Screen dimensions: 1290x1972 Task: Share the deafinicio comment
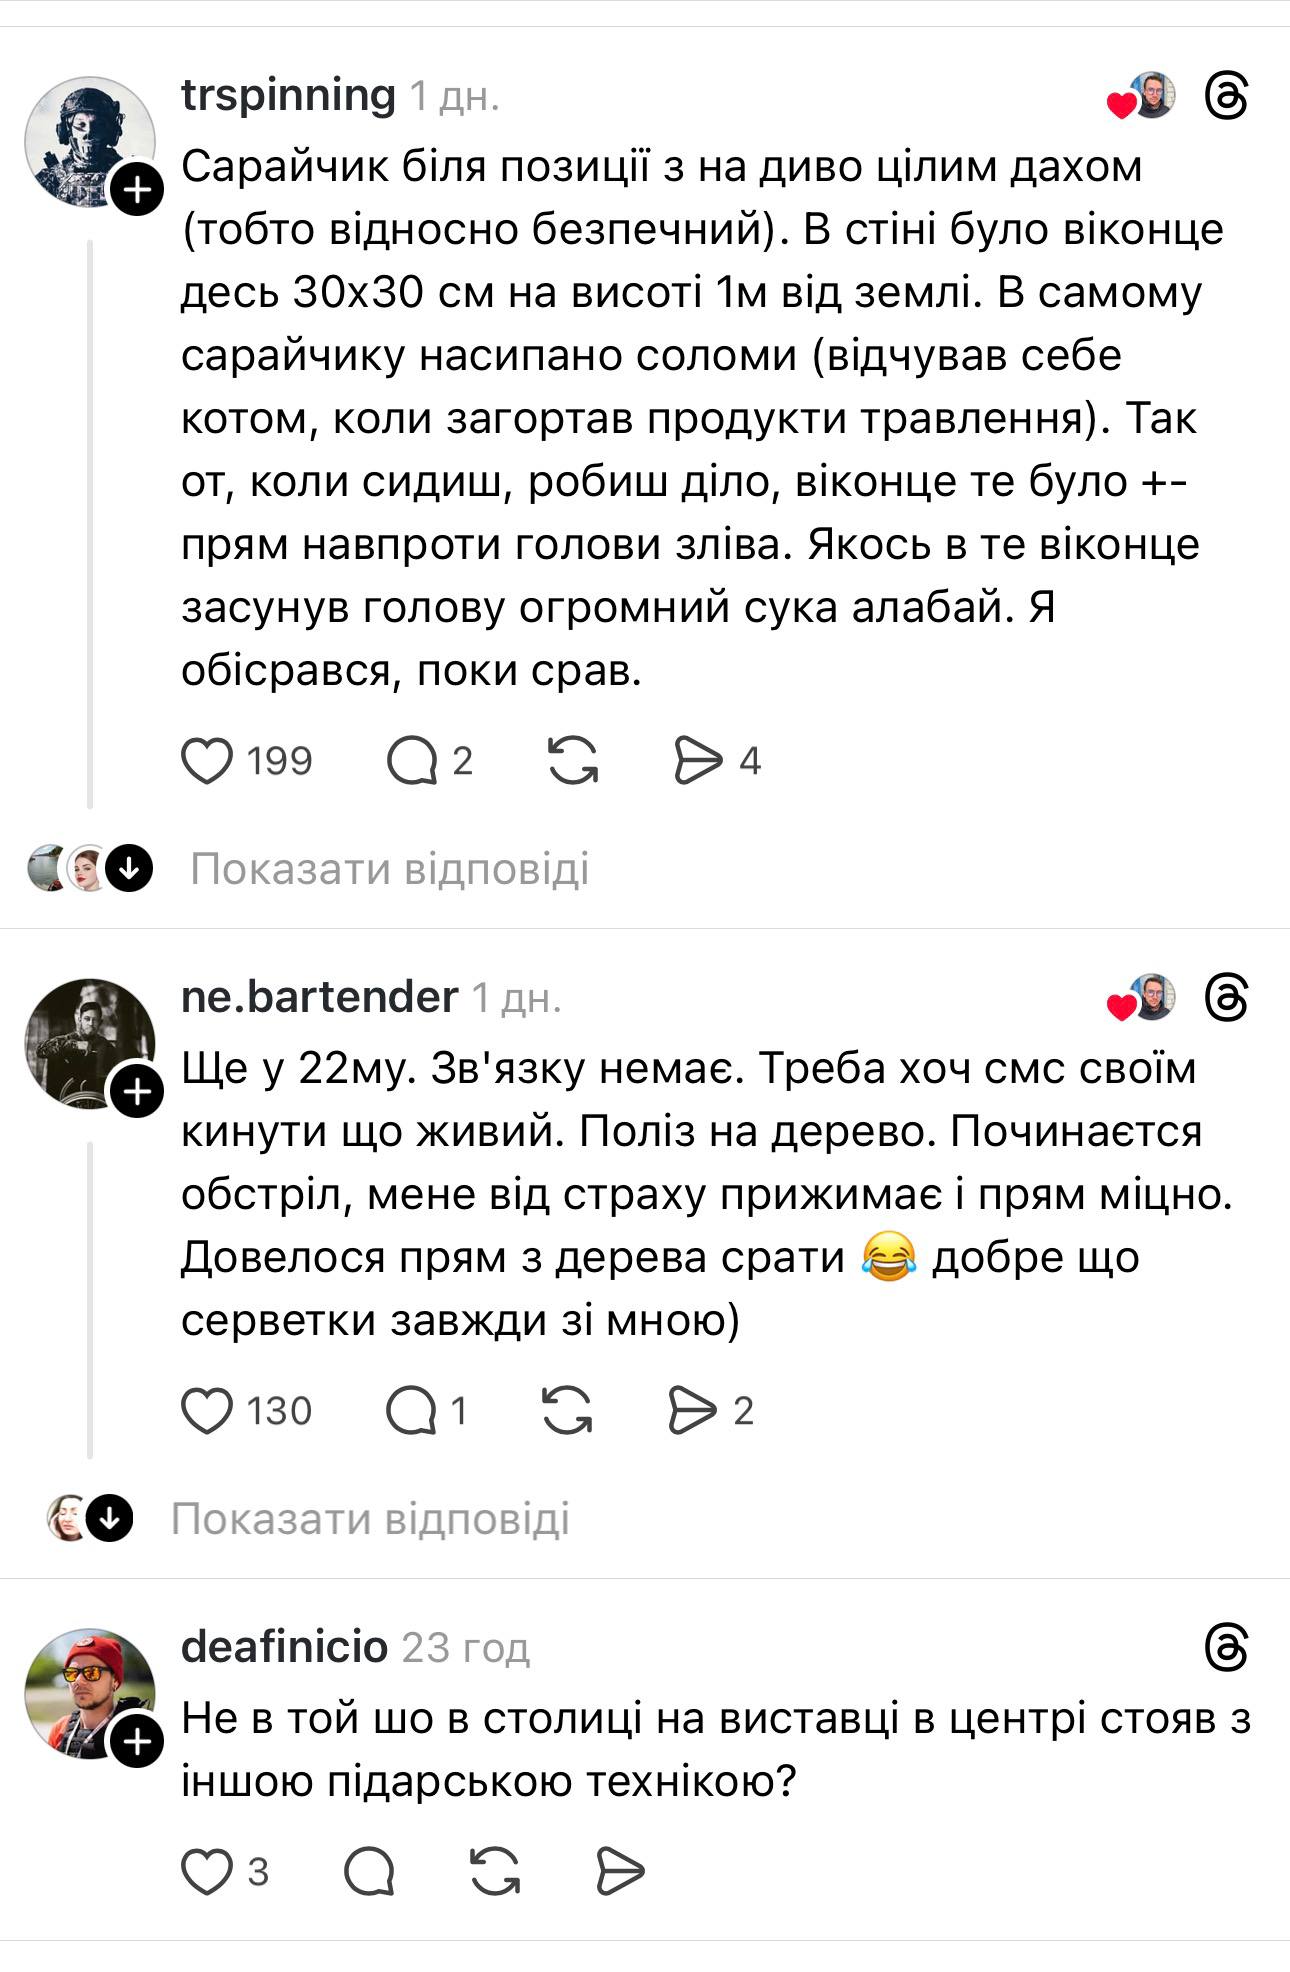[x=620, y=1871]
